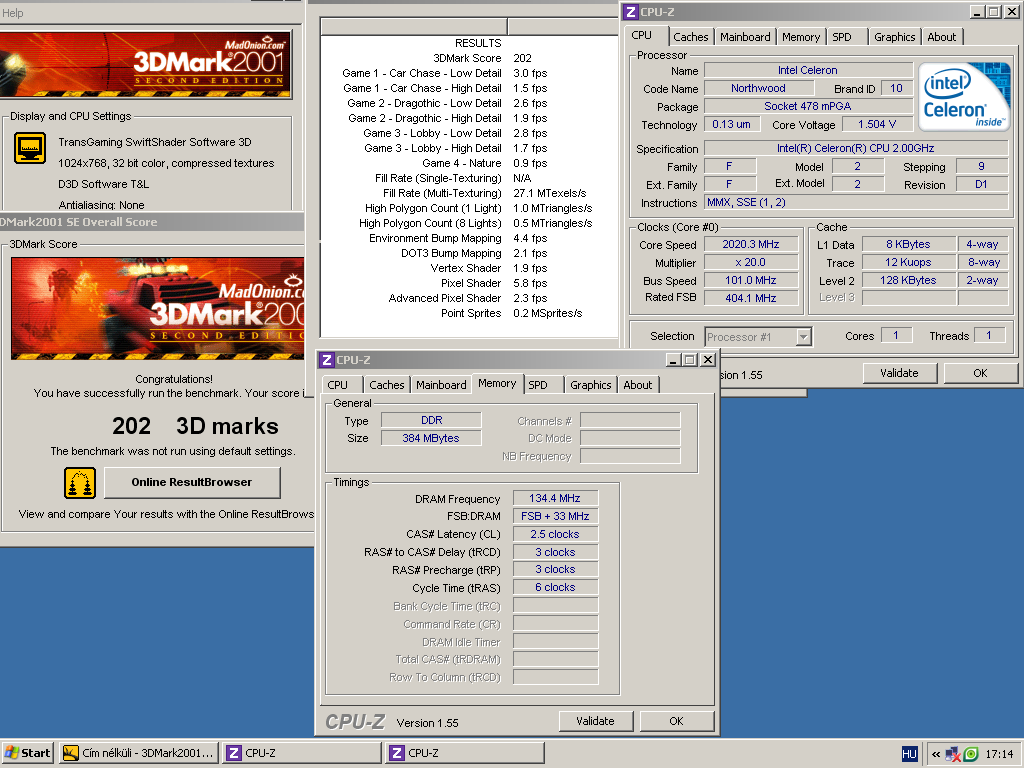Switch to Caches tab in top CPU-Z window

(x=690, y=37)
